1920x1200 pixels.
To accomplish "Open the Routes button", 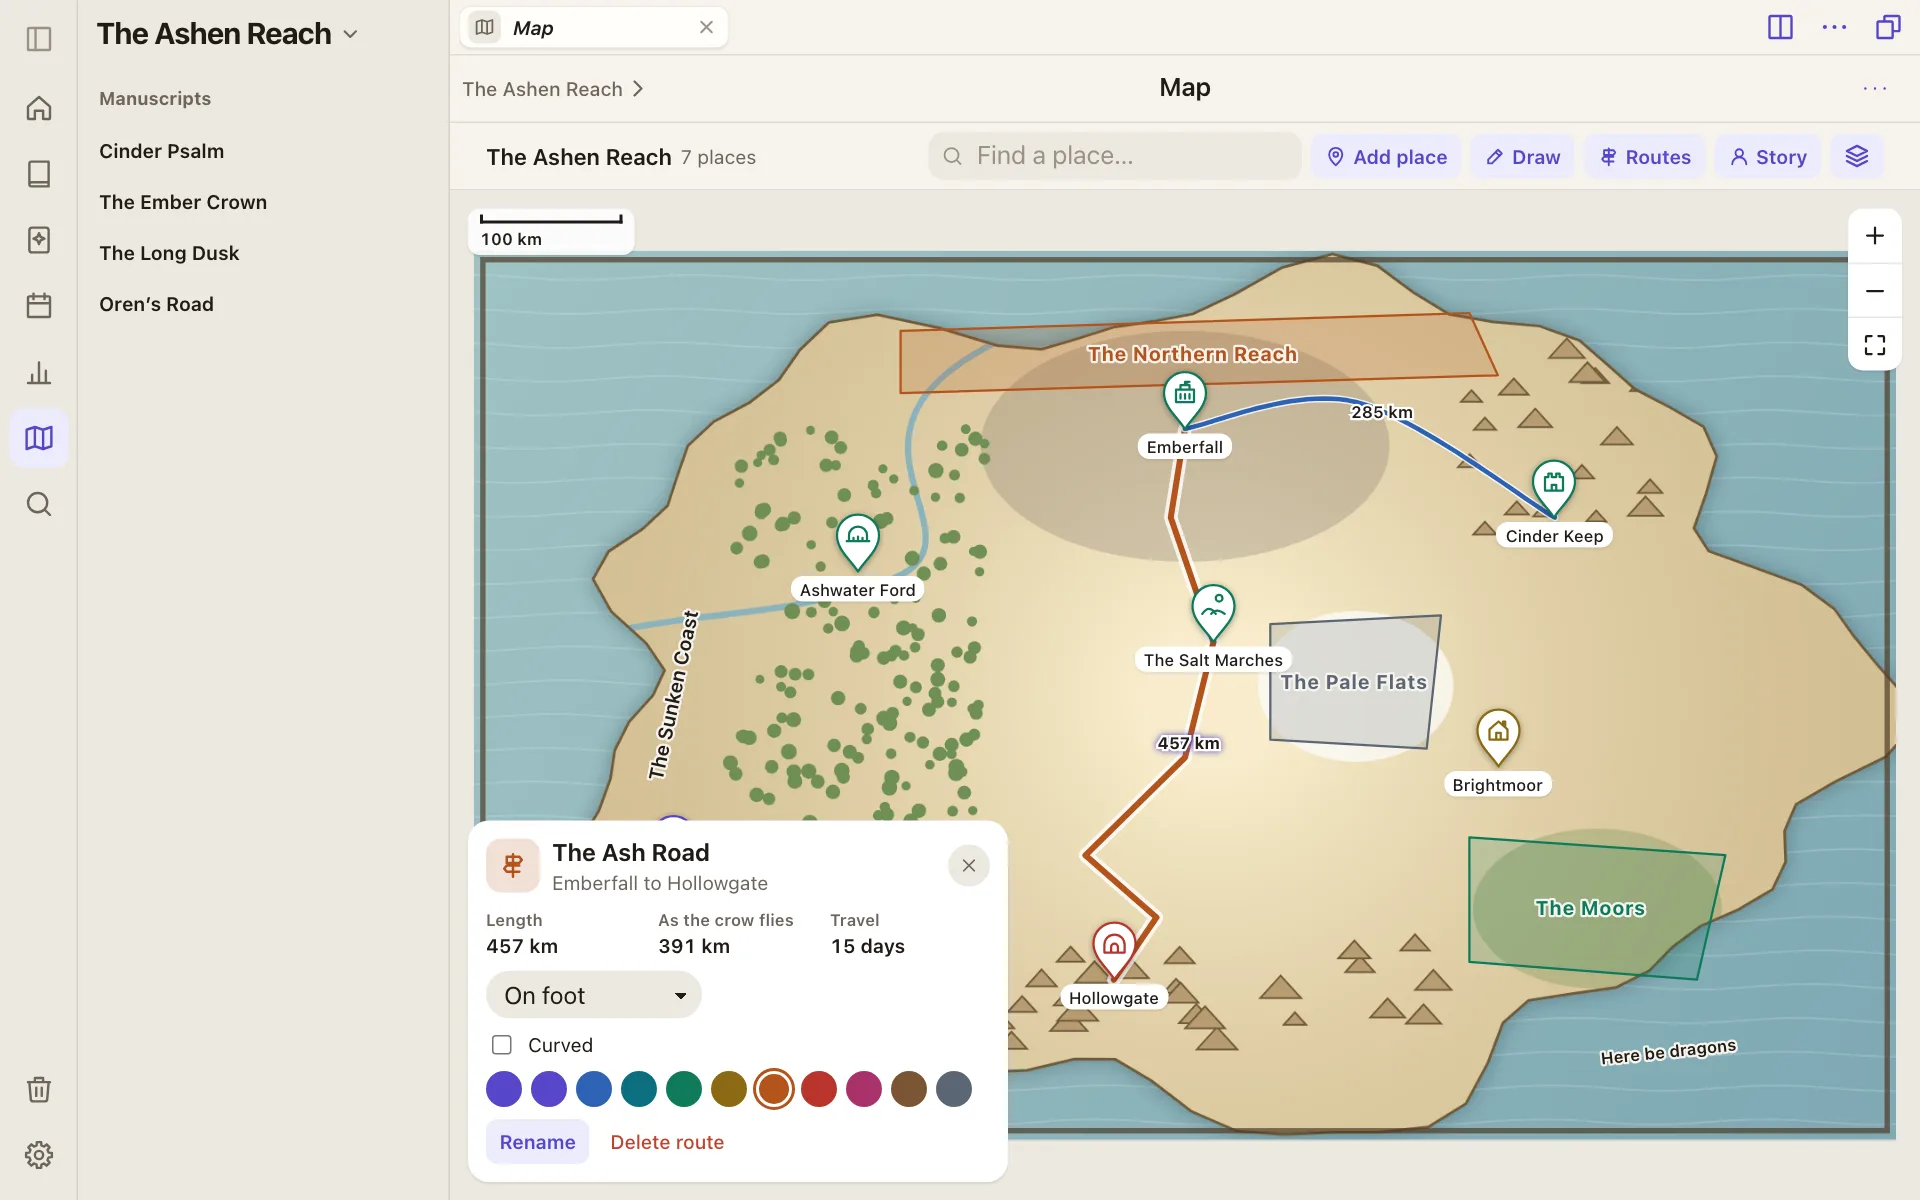I will pos(1645,157).
